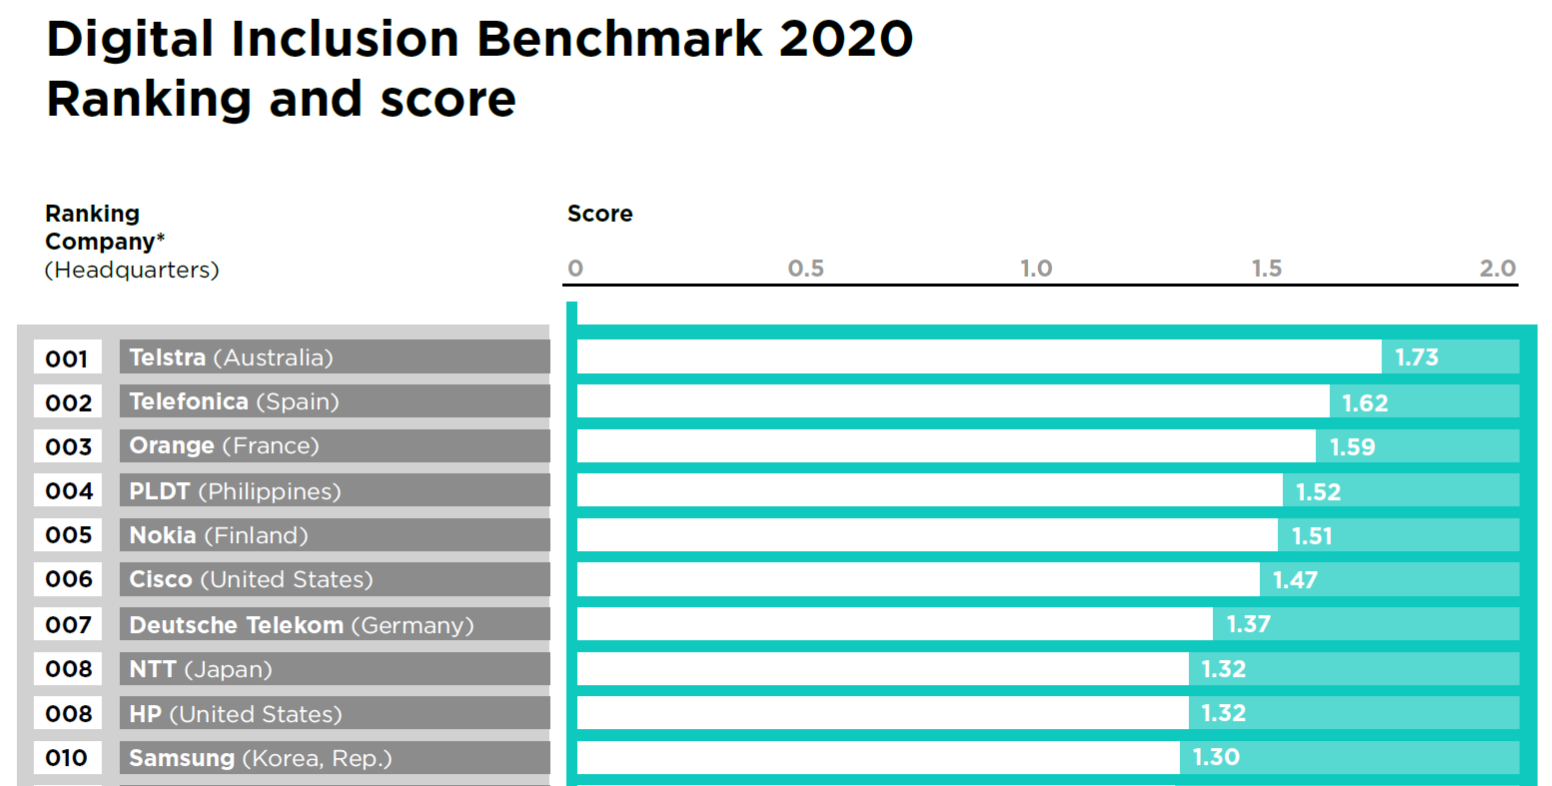The height and width of the screenshot is (786, 1552).
Task: Select the Samsung (Korea, Rep.) label
Action: click(260, 758)
